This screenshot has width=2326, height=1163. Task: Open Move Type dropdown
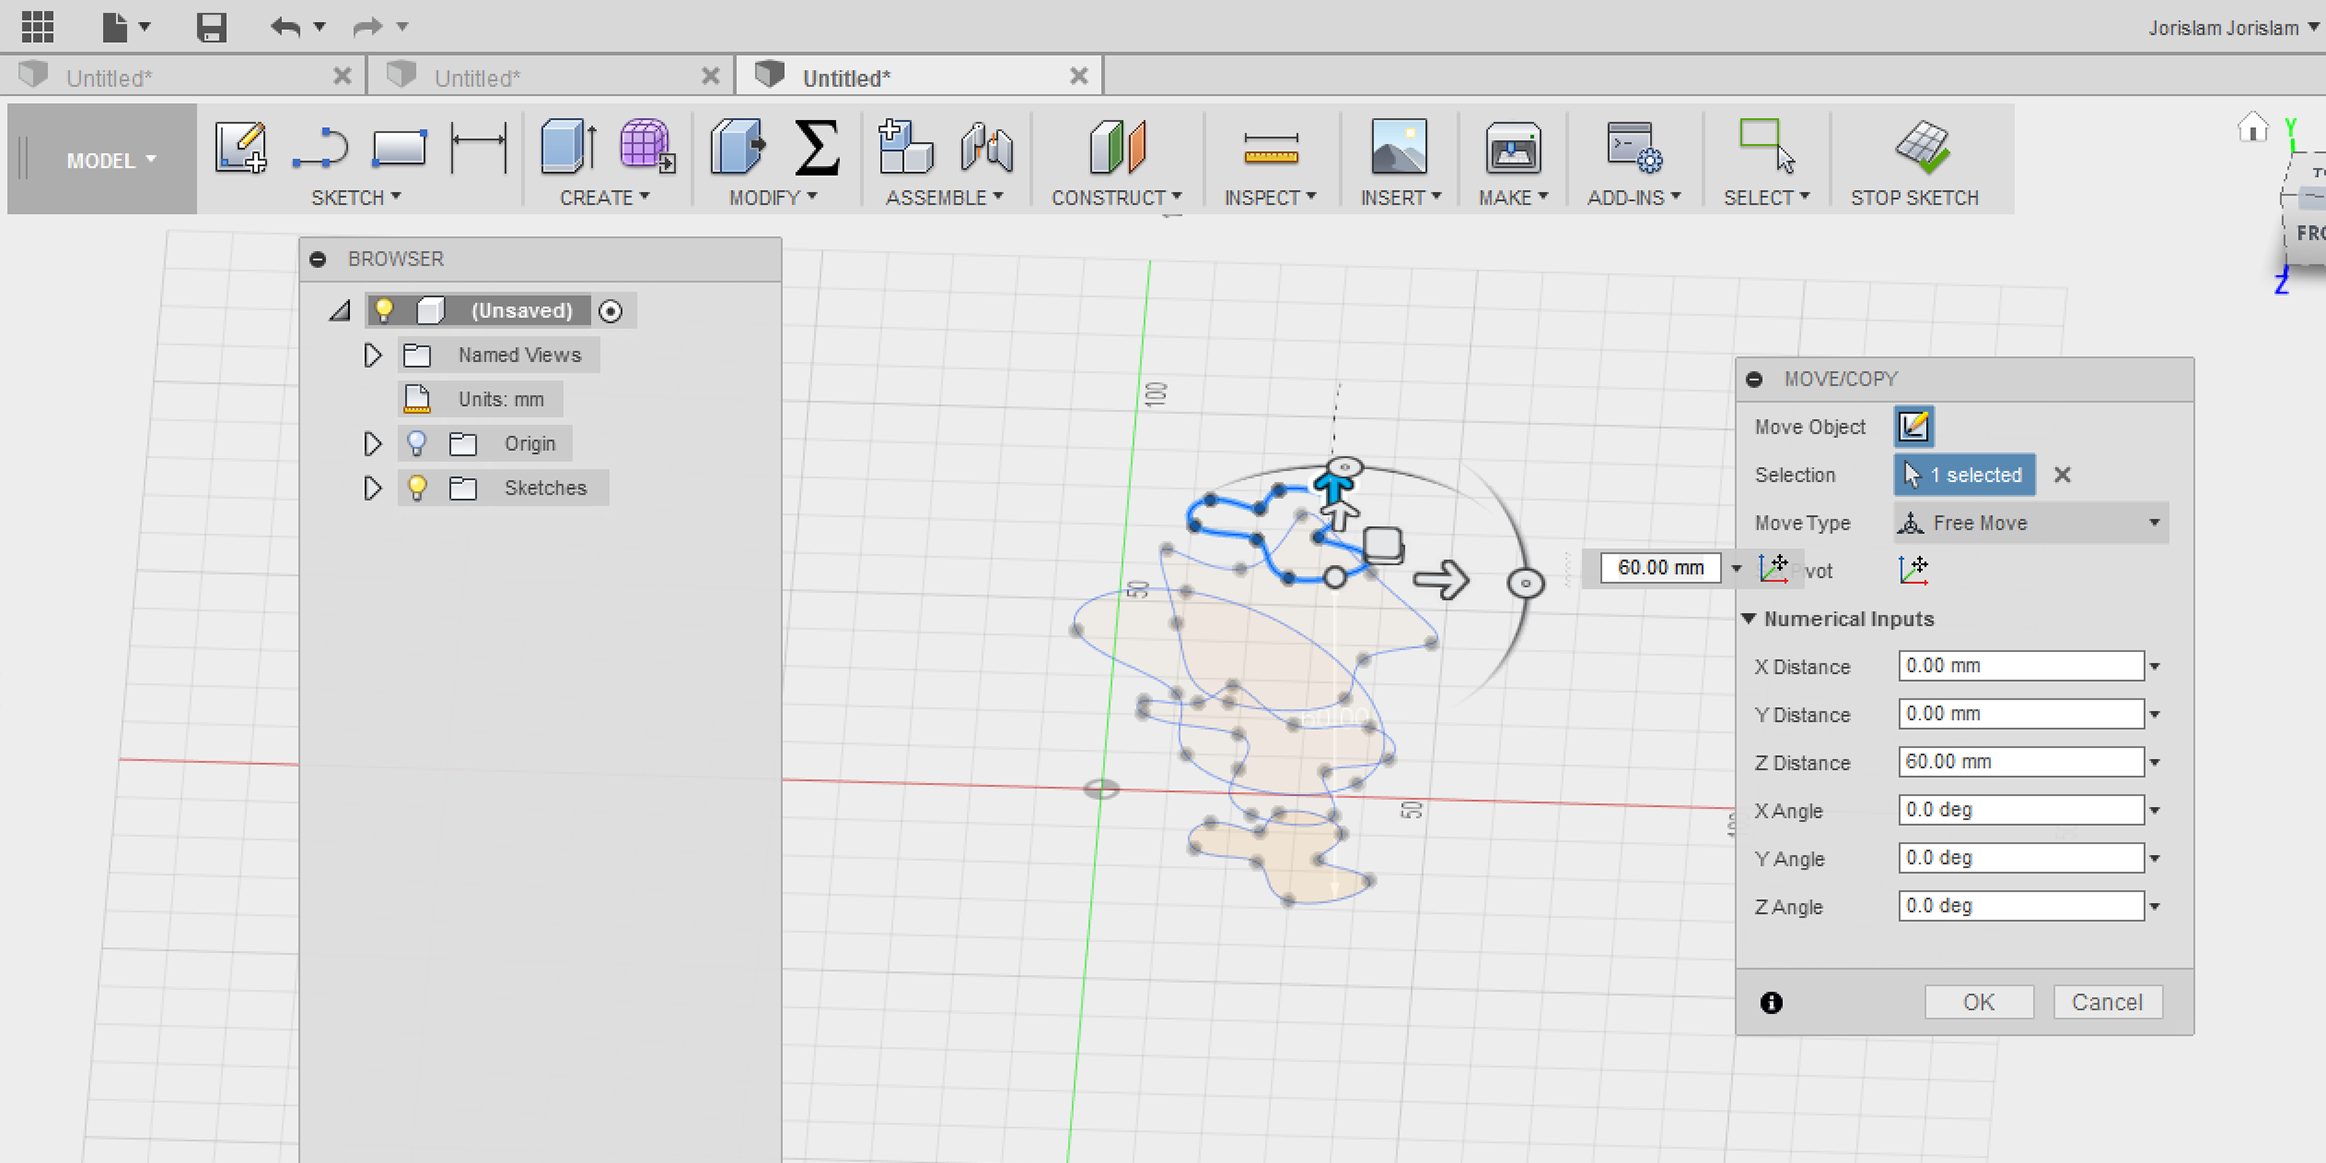[x=2031, y=523]
